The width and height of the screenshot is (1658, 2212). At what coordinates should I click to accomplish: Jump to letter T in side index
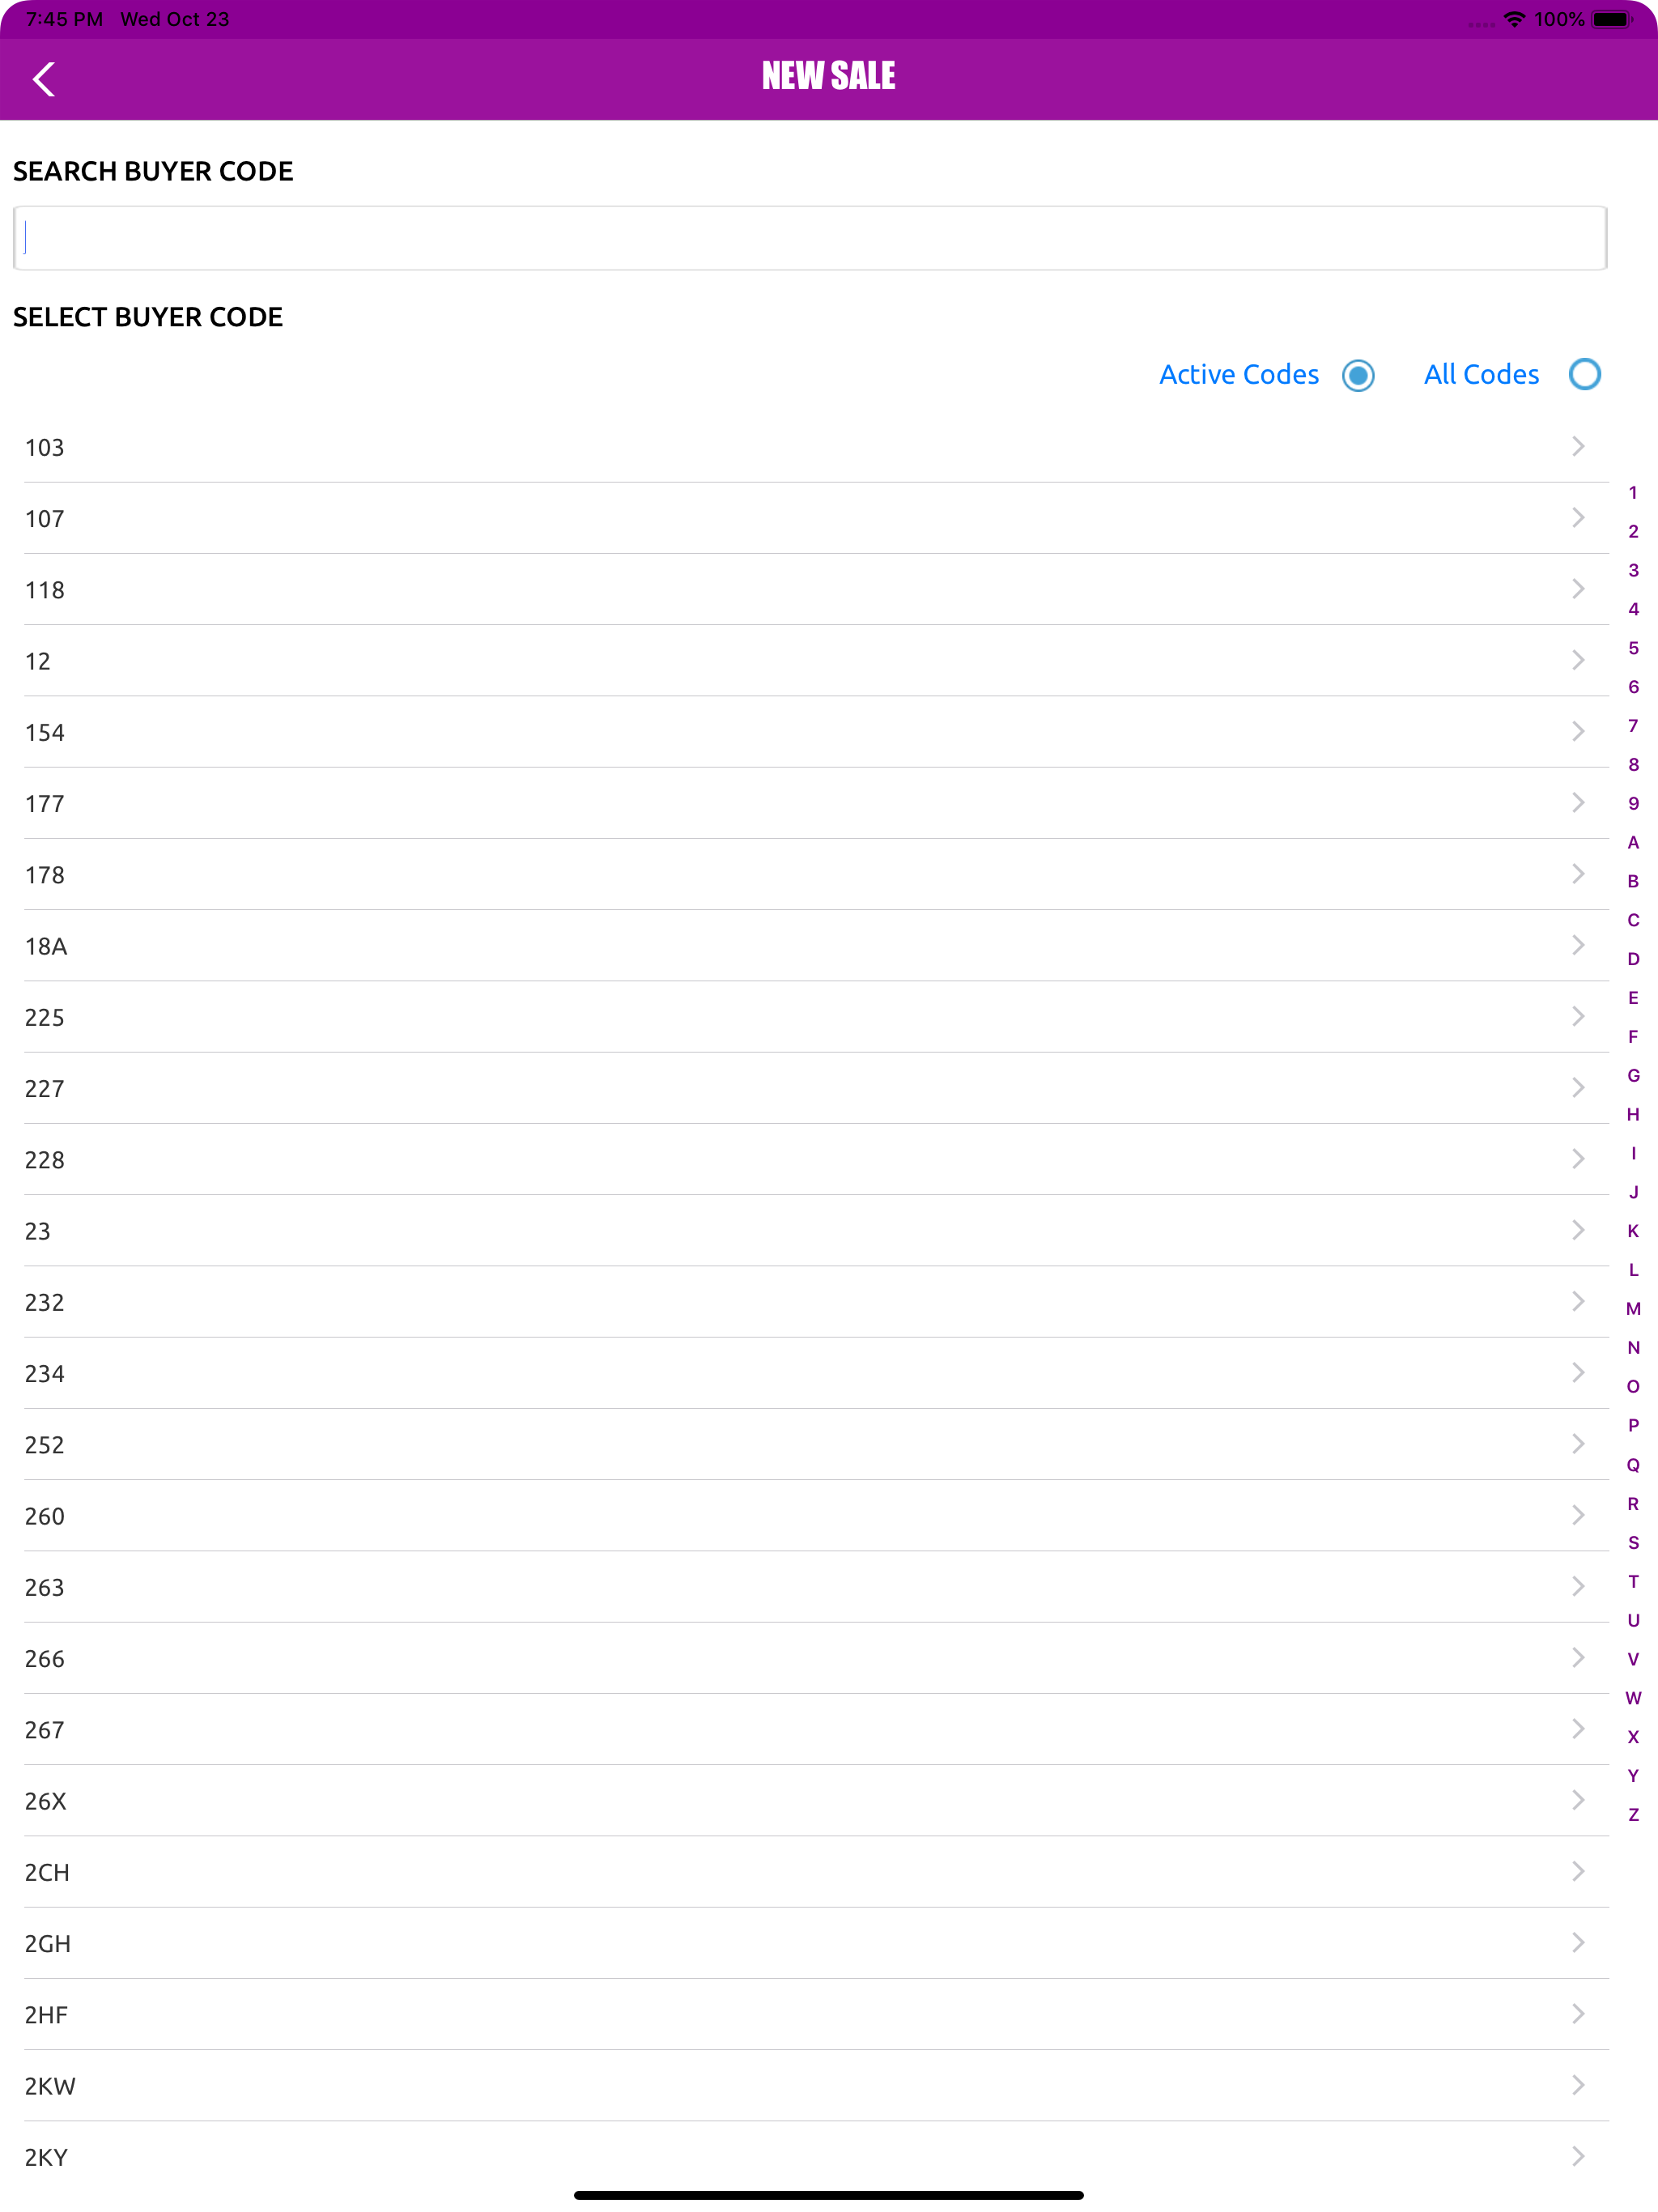[1633, 1581]
